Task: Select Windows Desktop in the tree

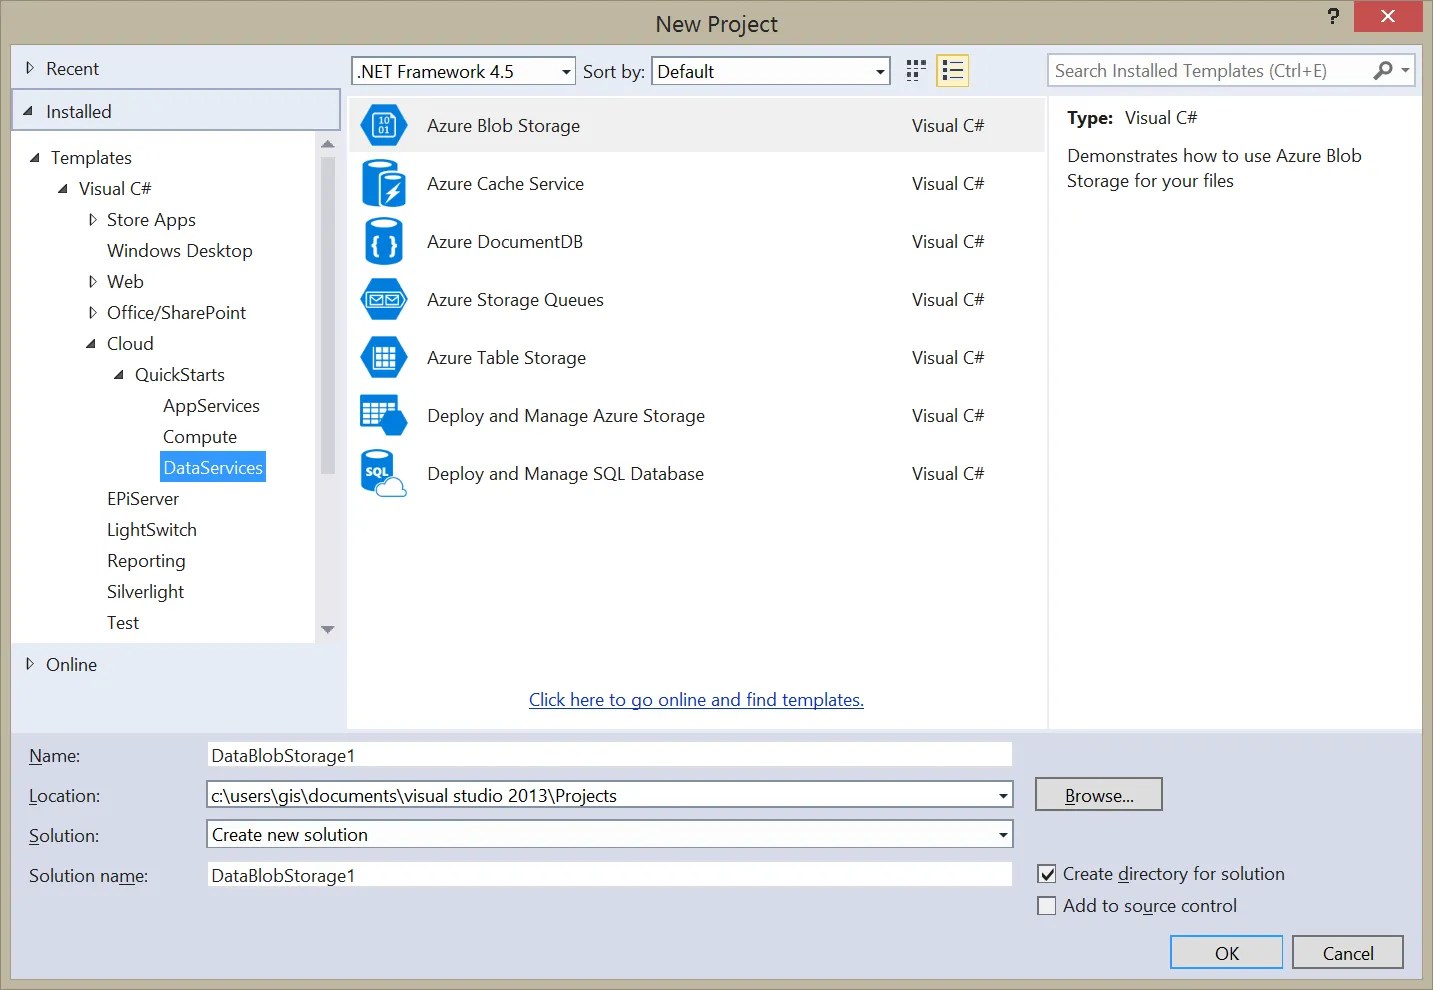Action: pyautogui.click(x=180, y=251)
